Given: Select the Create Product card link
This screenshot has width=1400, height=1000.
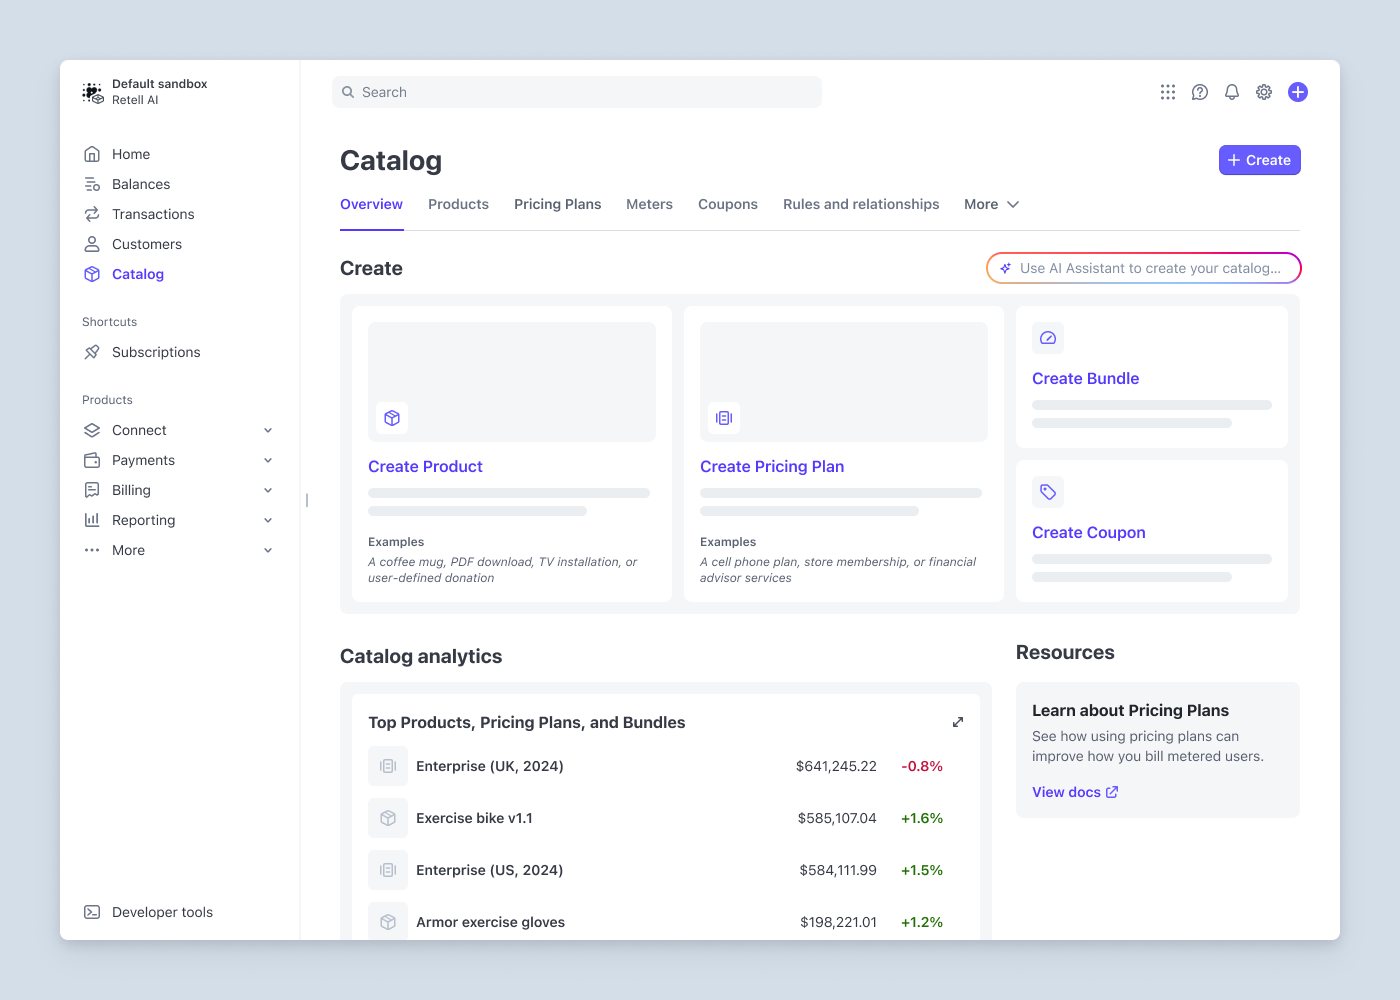Looking at the screenshot, I should (x=425, y=466).
